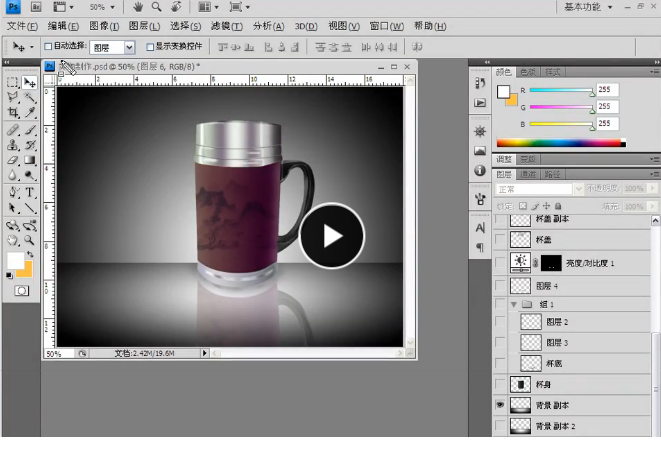Select the Path Selection tool

pyautogui.click(x=13, y=208)
